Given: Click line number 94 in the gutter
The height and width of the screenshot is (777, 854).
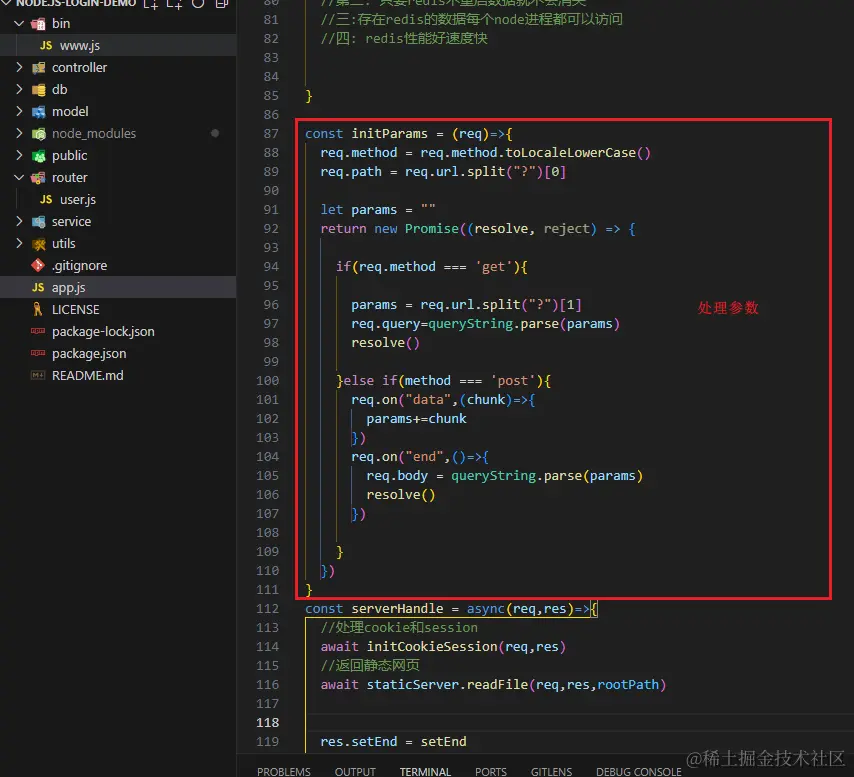Looking at the screenshot, I should click(x=271, y=267).
